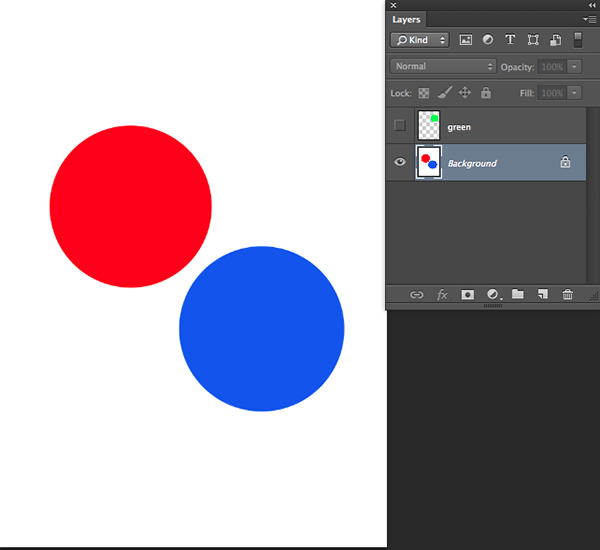Create a new group folder icon
600x550 pixels.
pyautogui.click(x=518, y=294)
